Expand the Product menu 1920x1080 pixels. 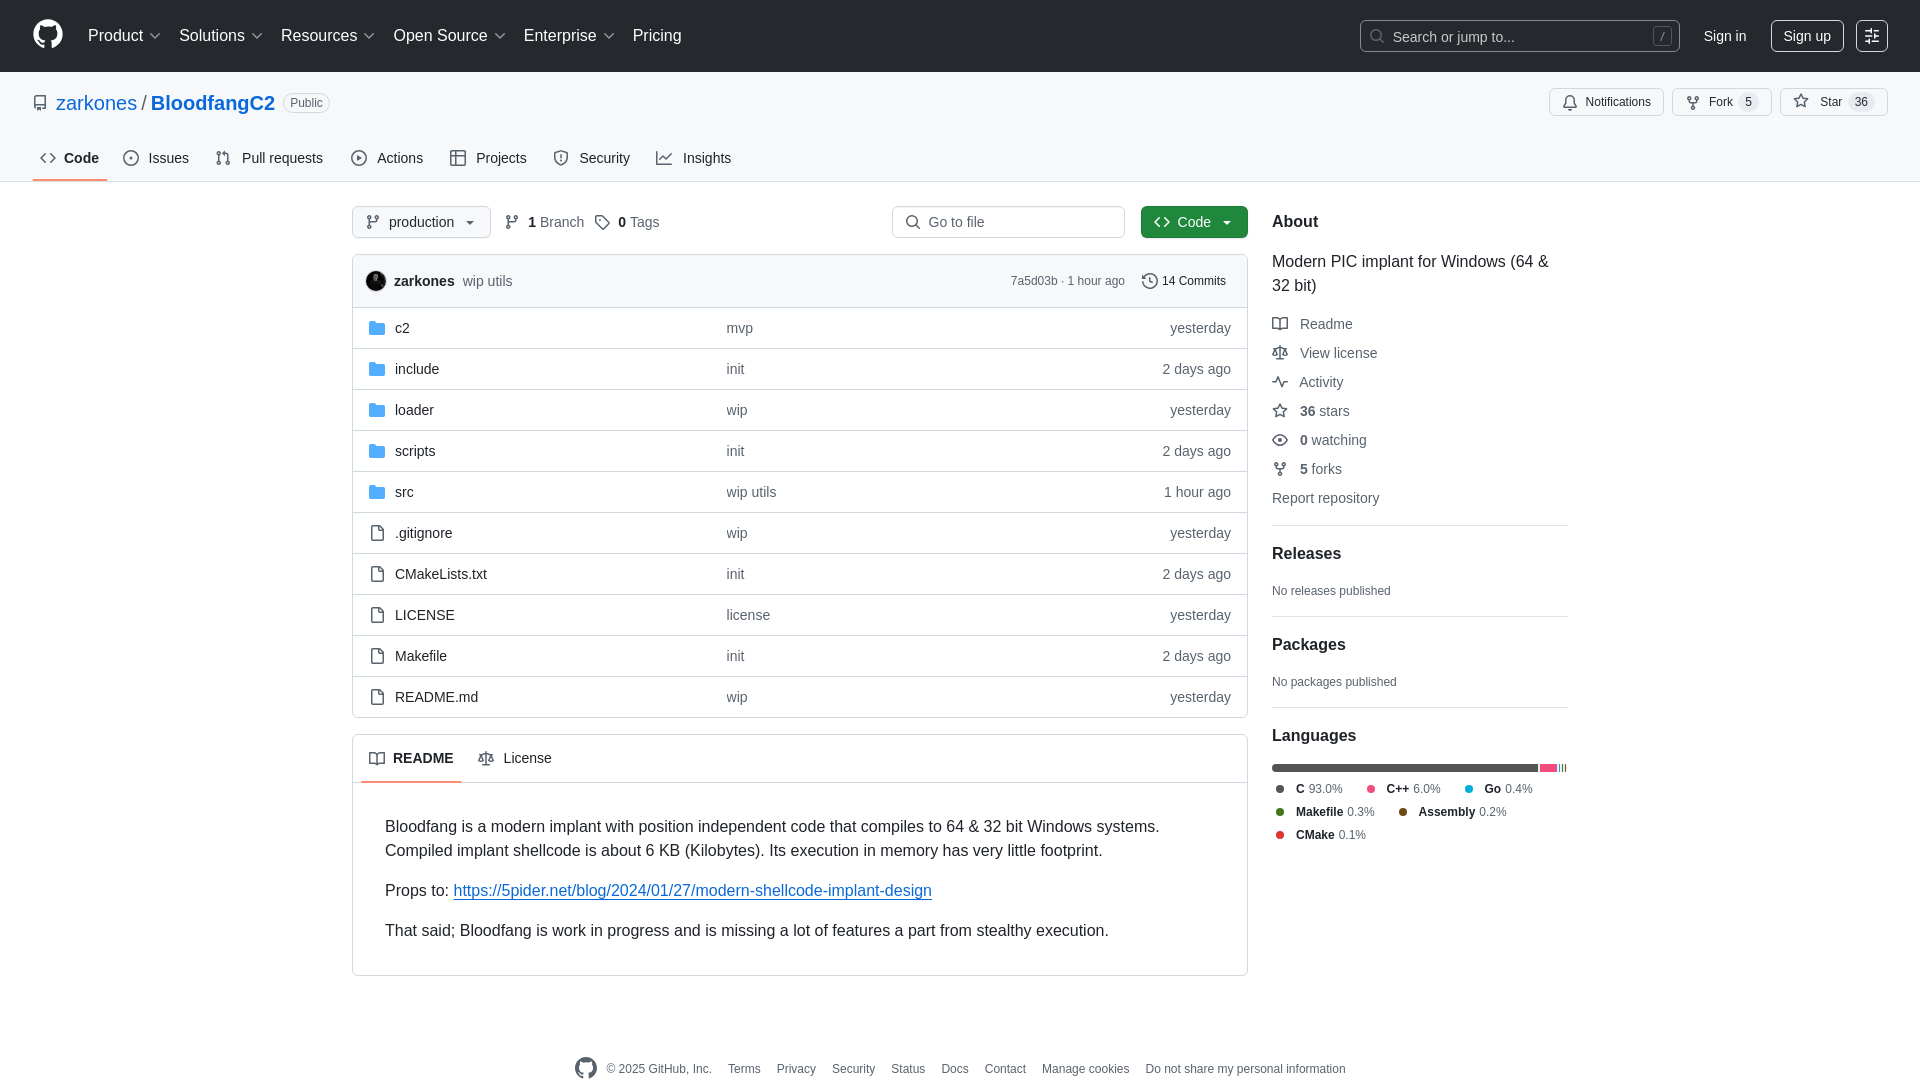tap(124, 36)
